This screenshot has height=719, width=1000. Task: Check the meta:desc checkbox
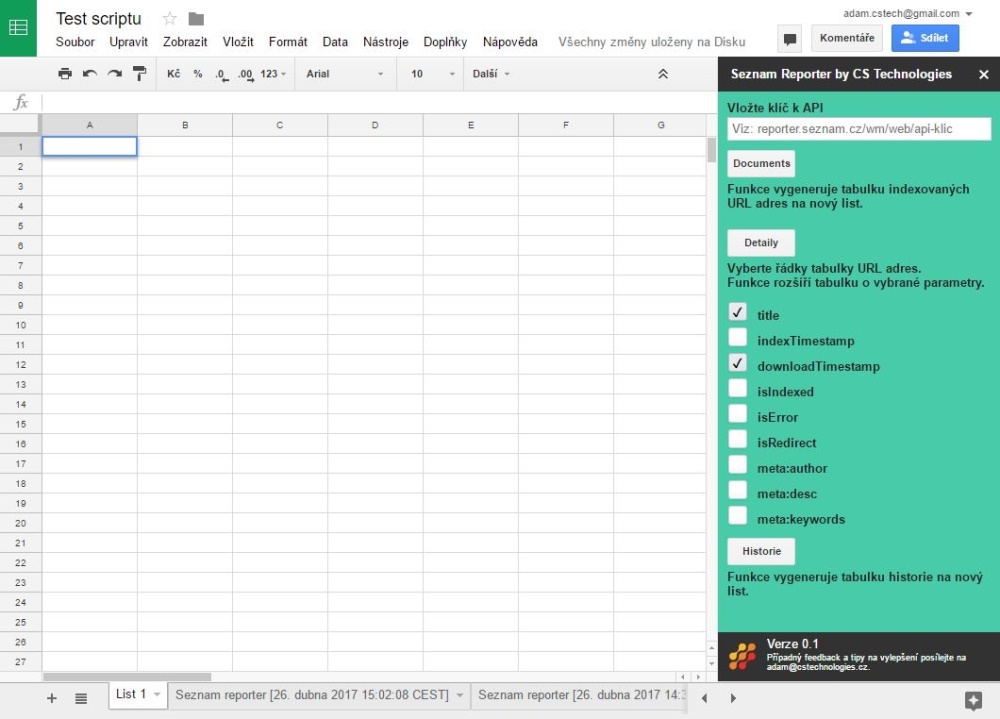737,490
